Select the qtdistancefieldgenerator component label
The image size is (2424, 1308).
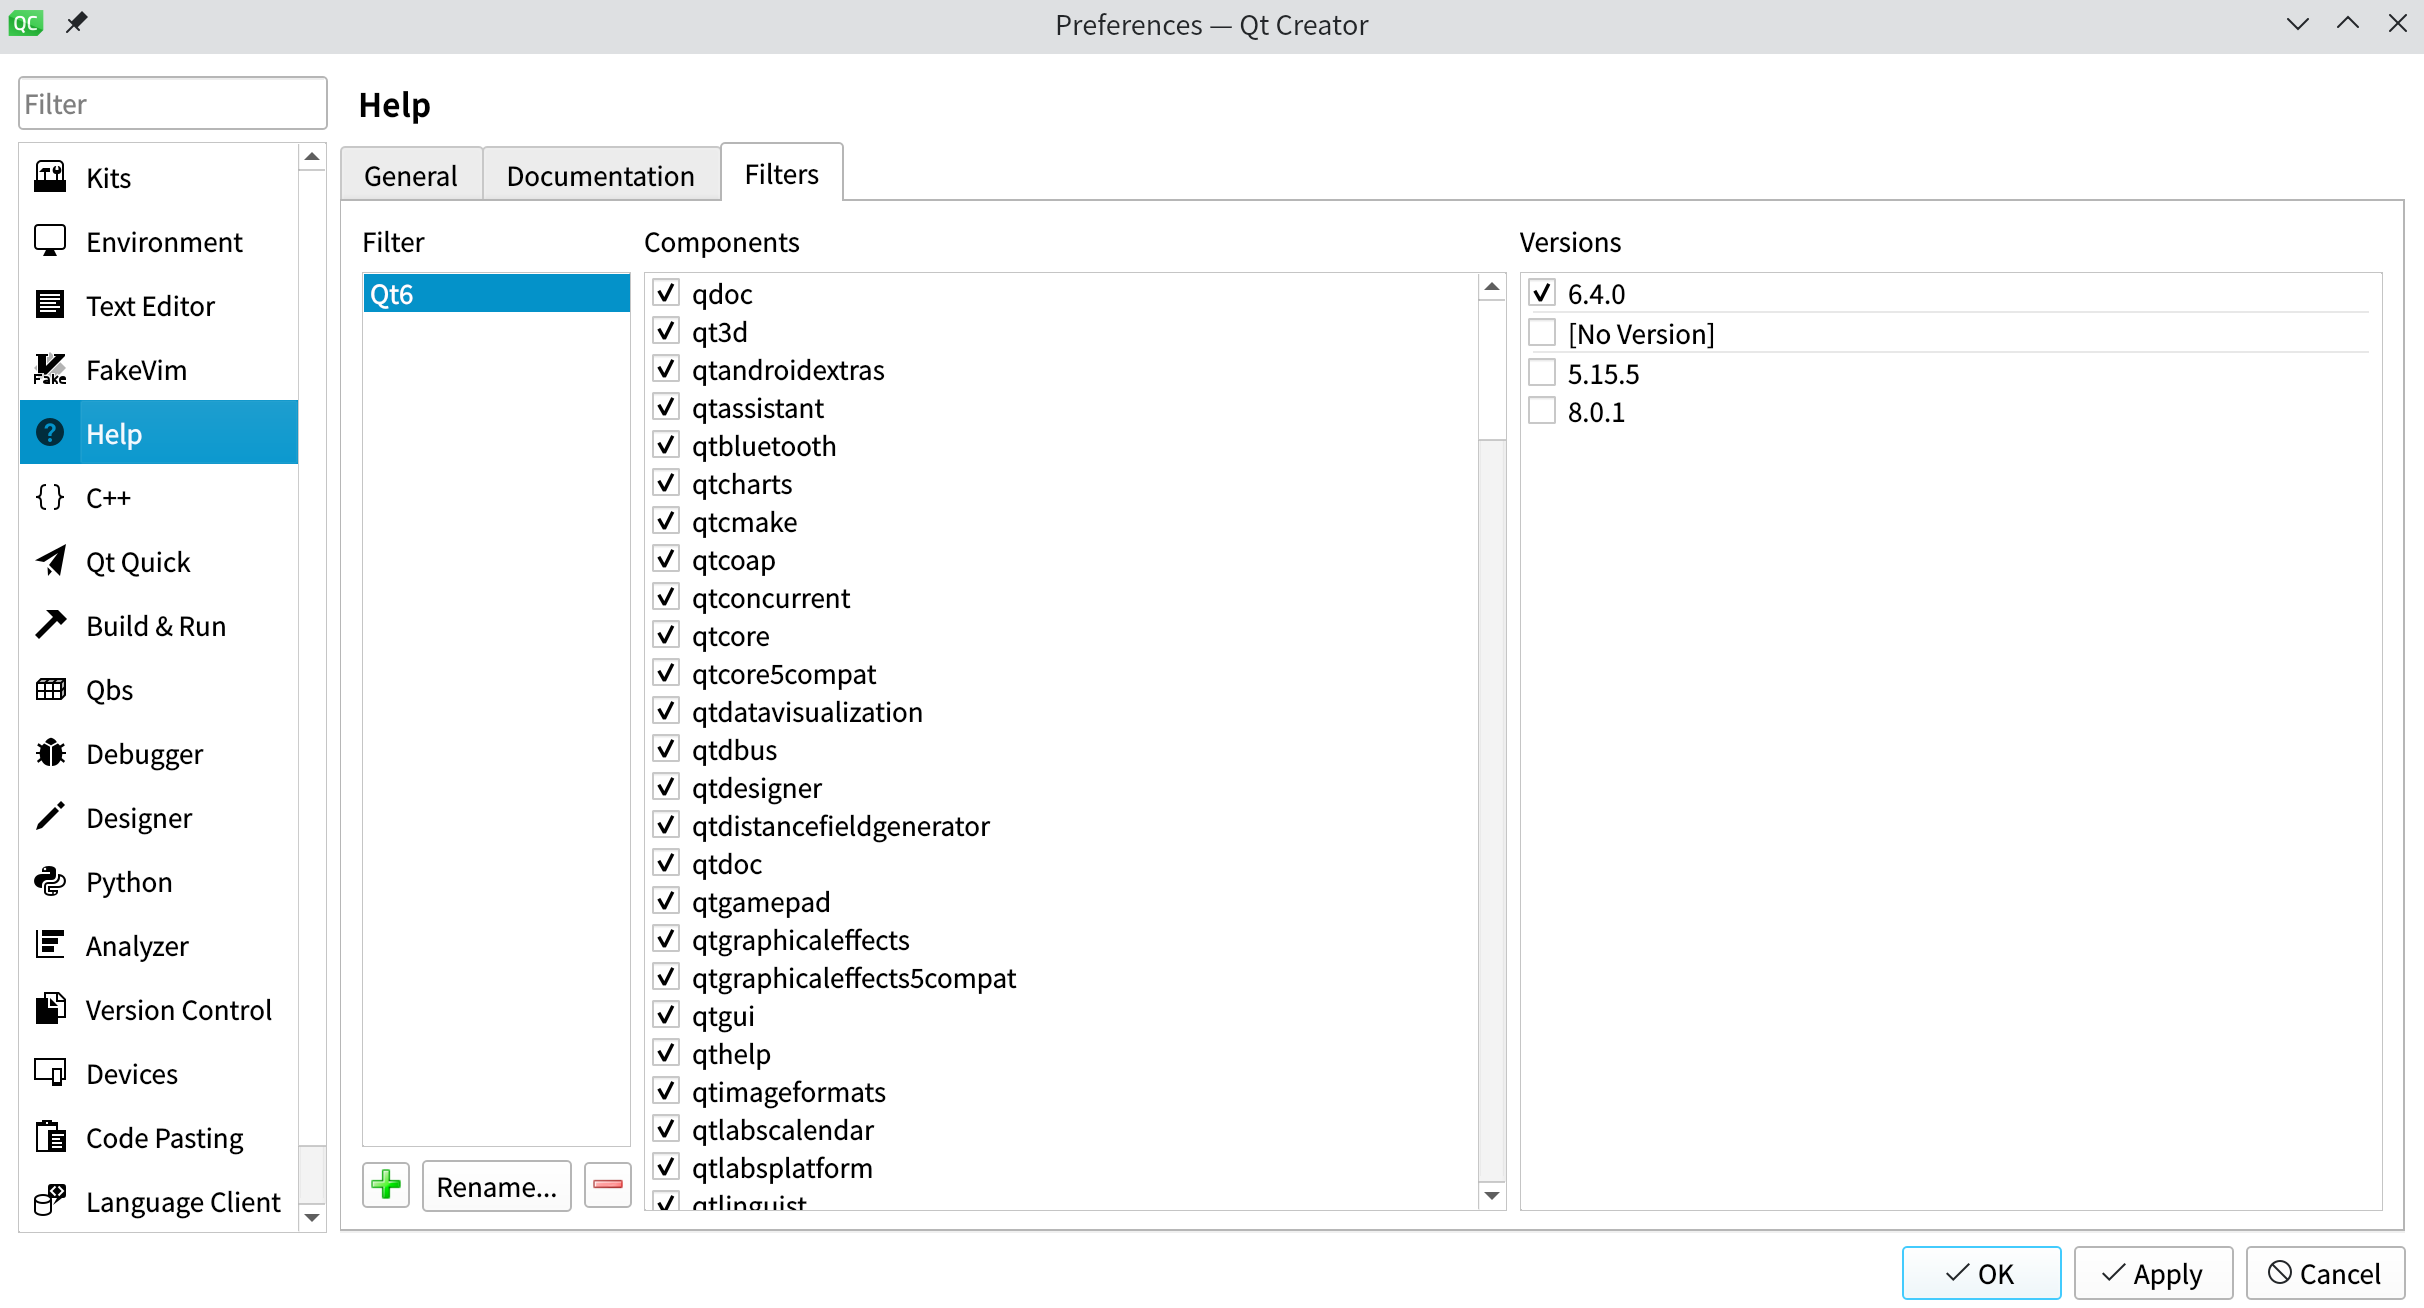tap(841, 826)
